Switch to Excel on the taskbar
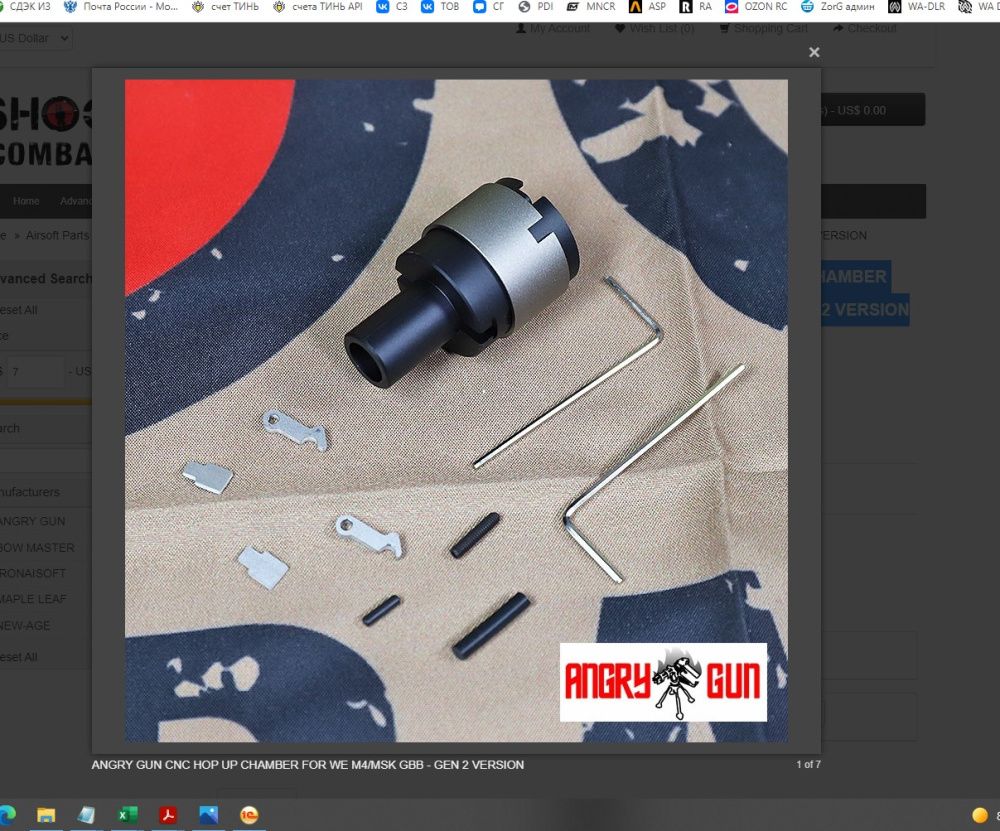This screenshot has width=1000, height=831. pyautogui.click(x=127, y=815)
